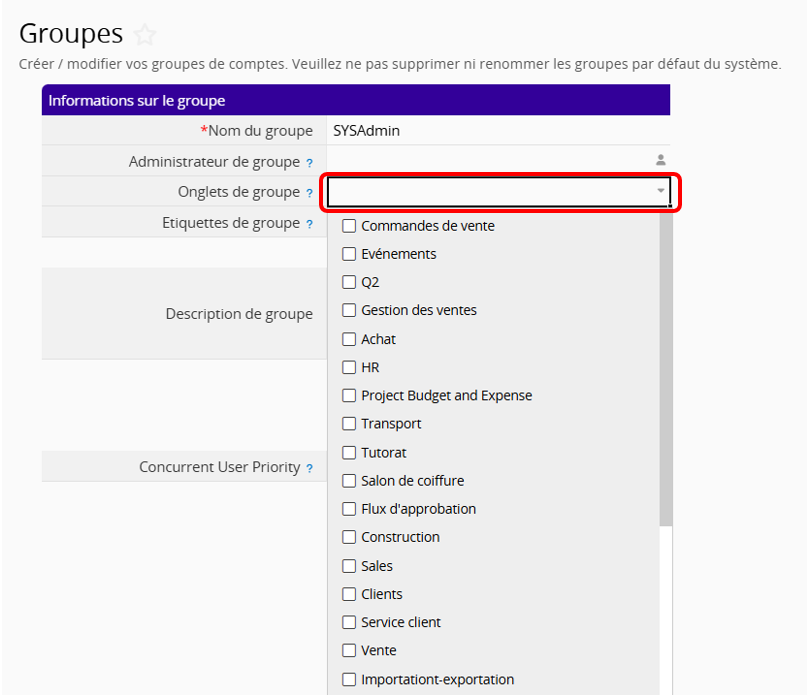Check the Evénements option

349,254
